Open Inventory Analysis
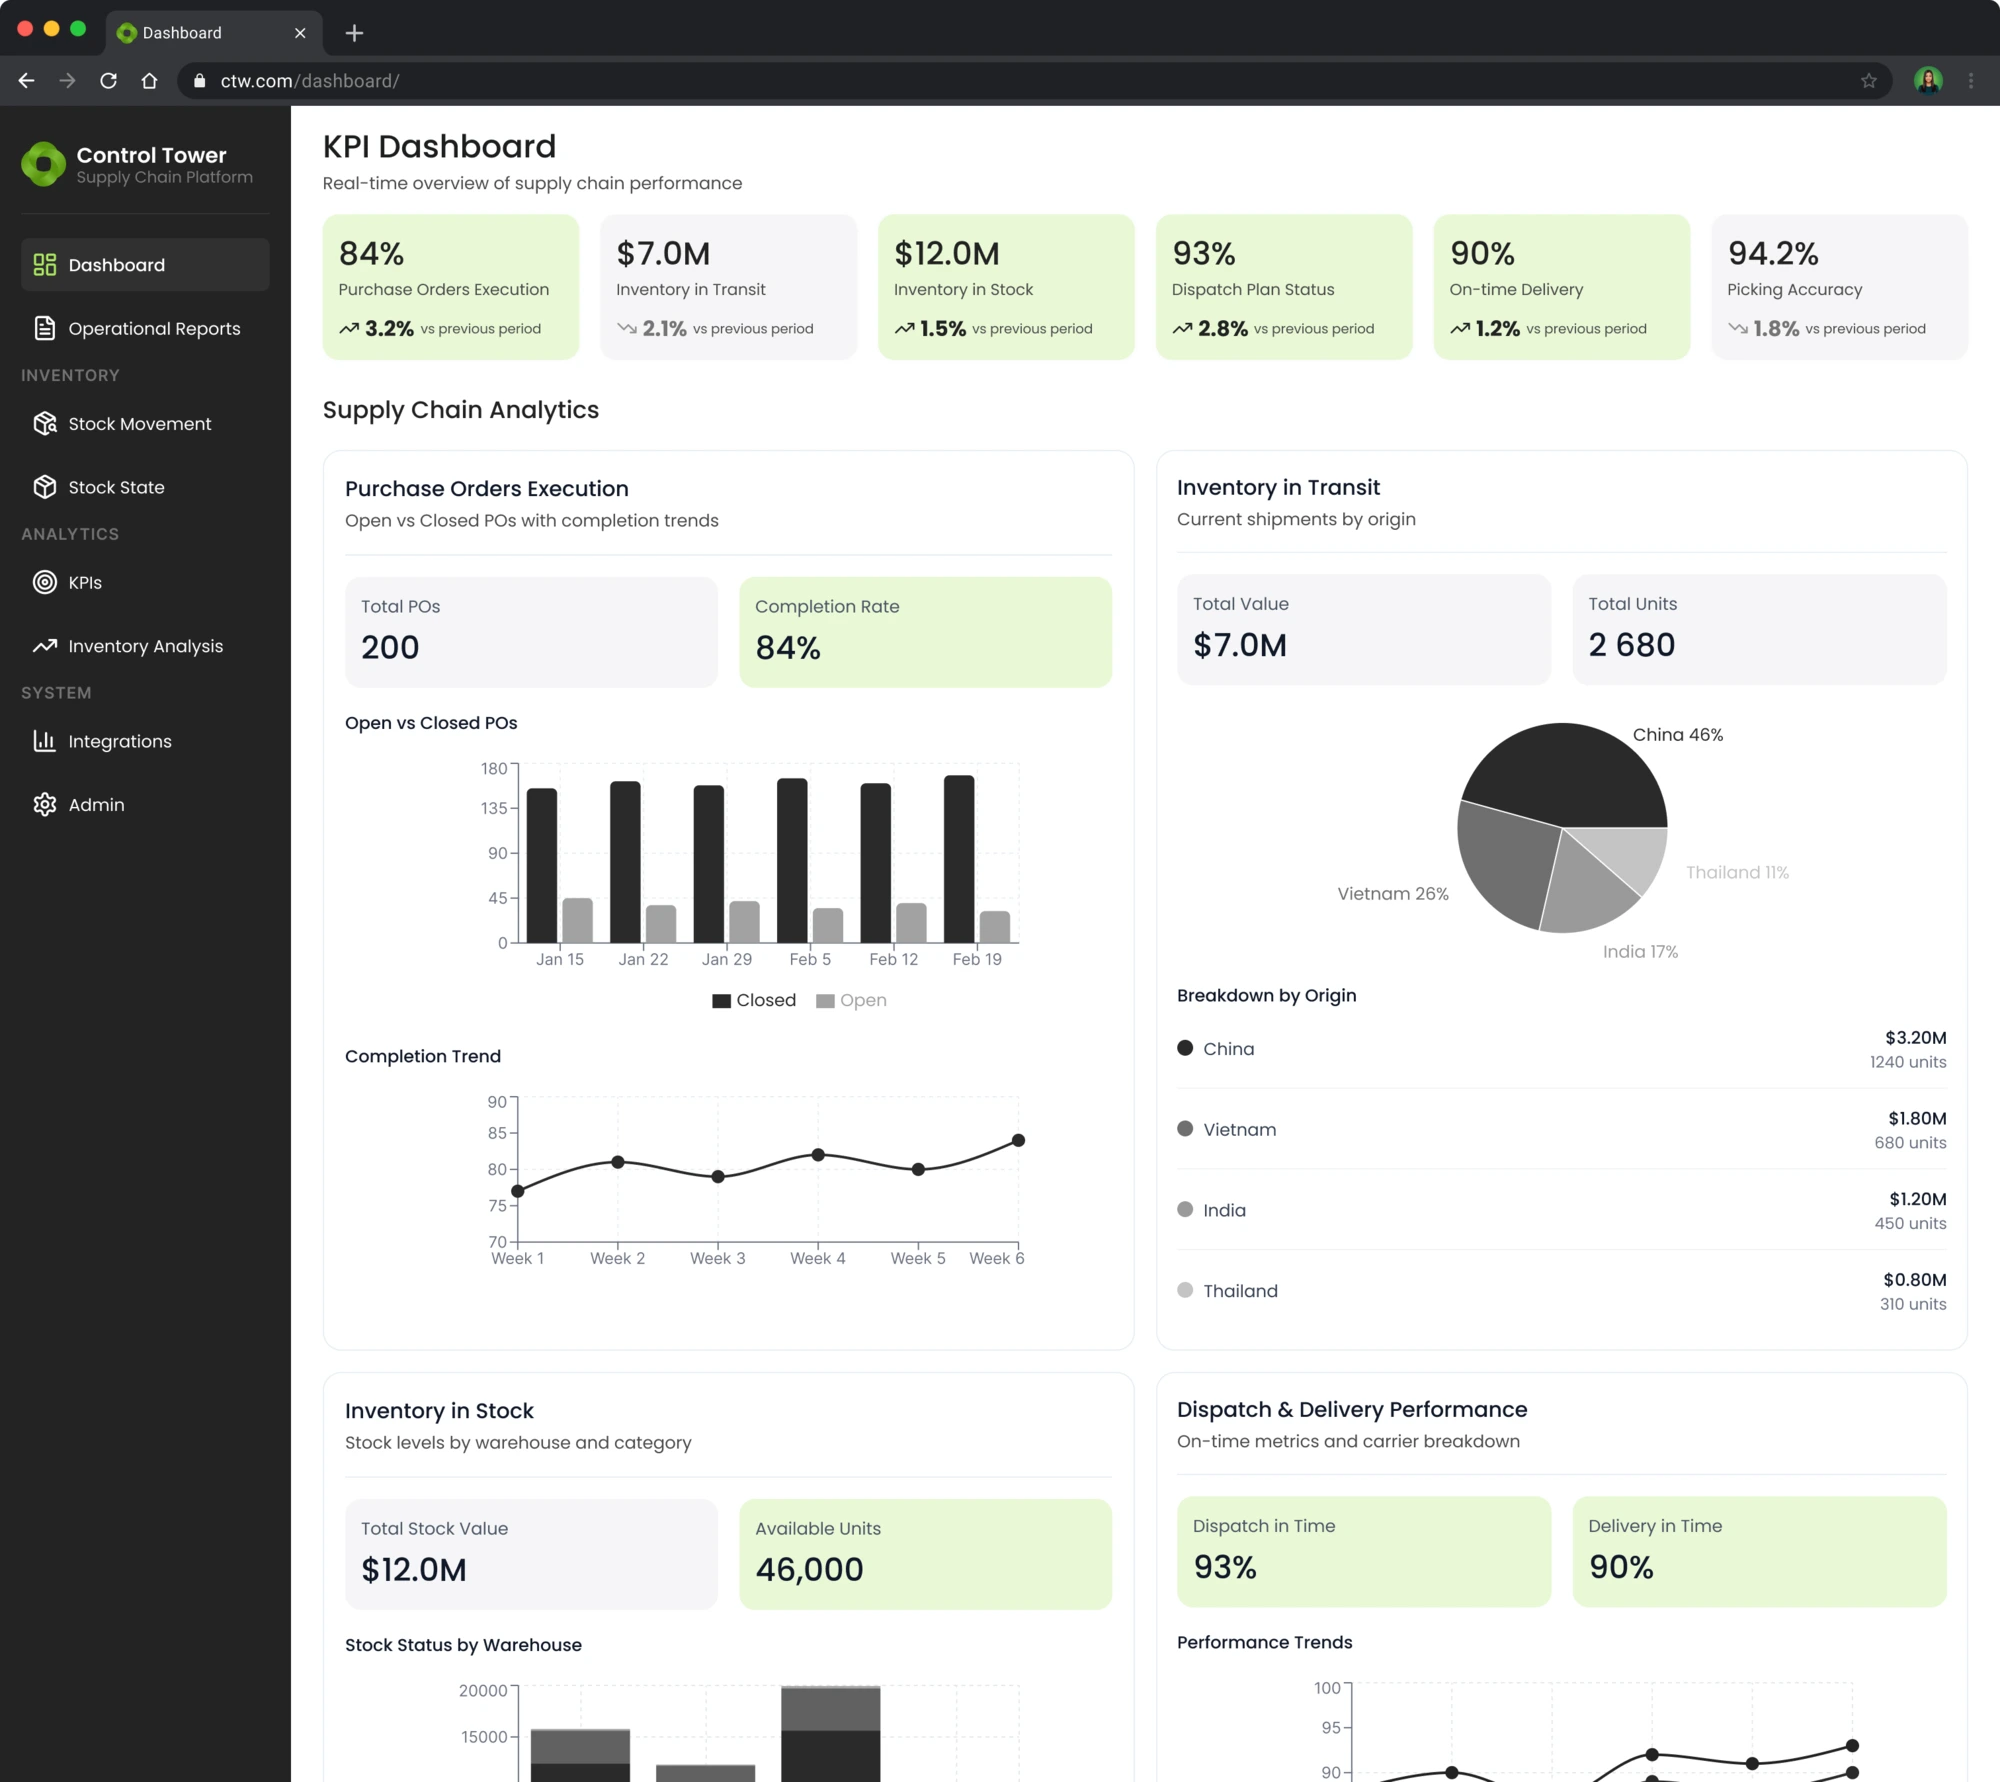Screen dimensions: 2000x1782 (x=145, y=645)
